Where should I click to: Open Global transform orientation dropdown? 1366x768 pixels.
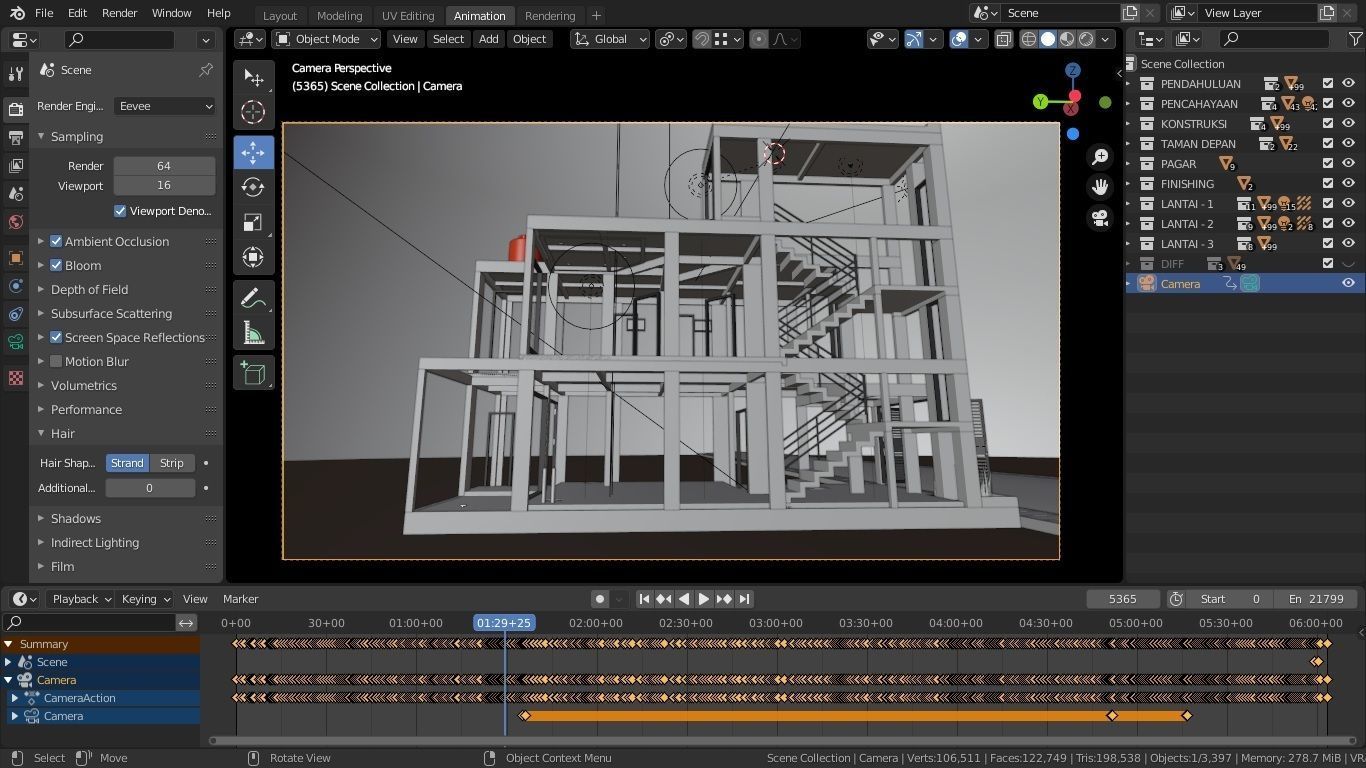(x=610, y=39)
